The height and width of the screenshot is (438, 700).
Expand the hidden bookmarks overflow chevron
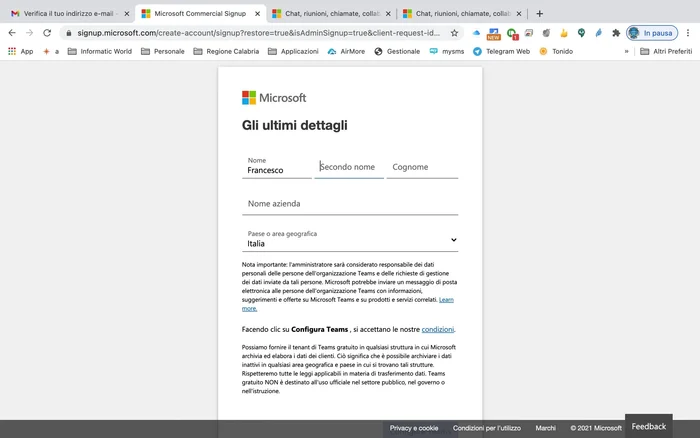(627, 51)
